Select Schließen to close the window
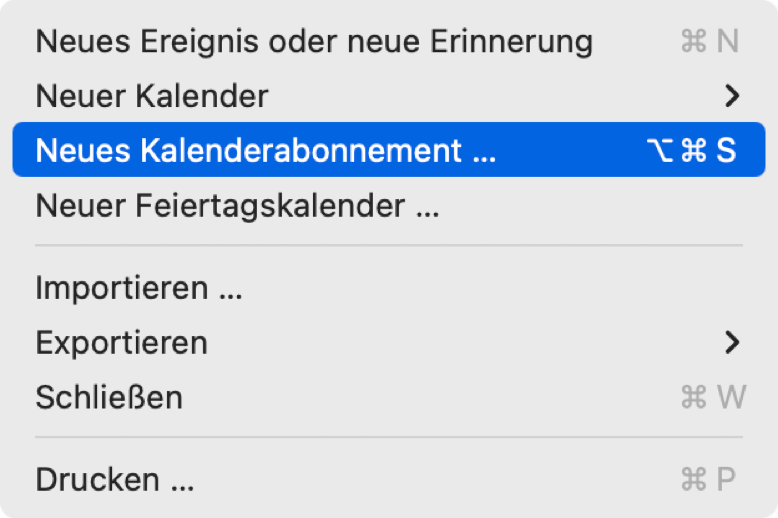Image resolution: width=778 pixels, height=518 pixels. coord(109,397)
